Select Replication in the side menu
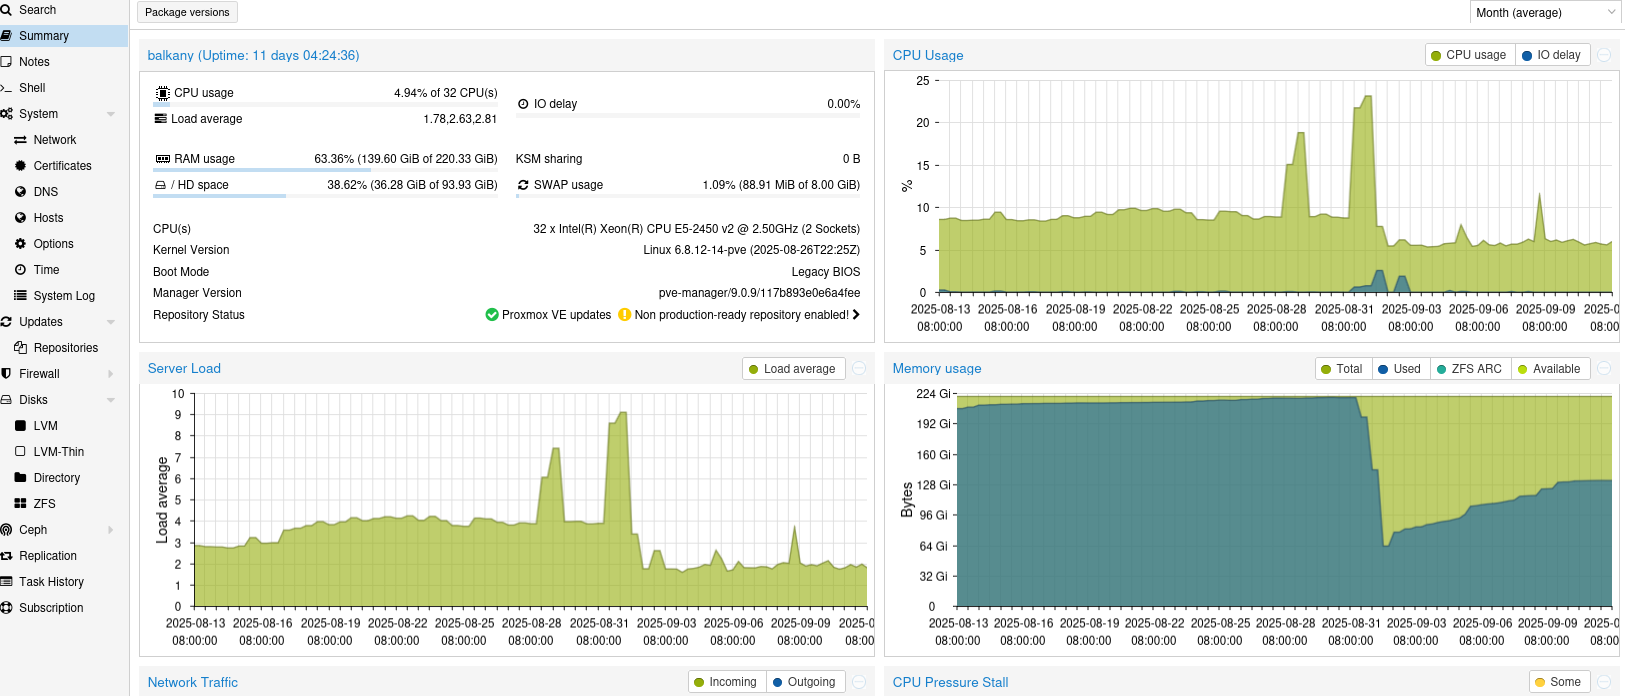The height and width of the screenshot is (696, 1625). click(48, 556)
